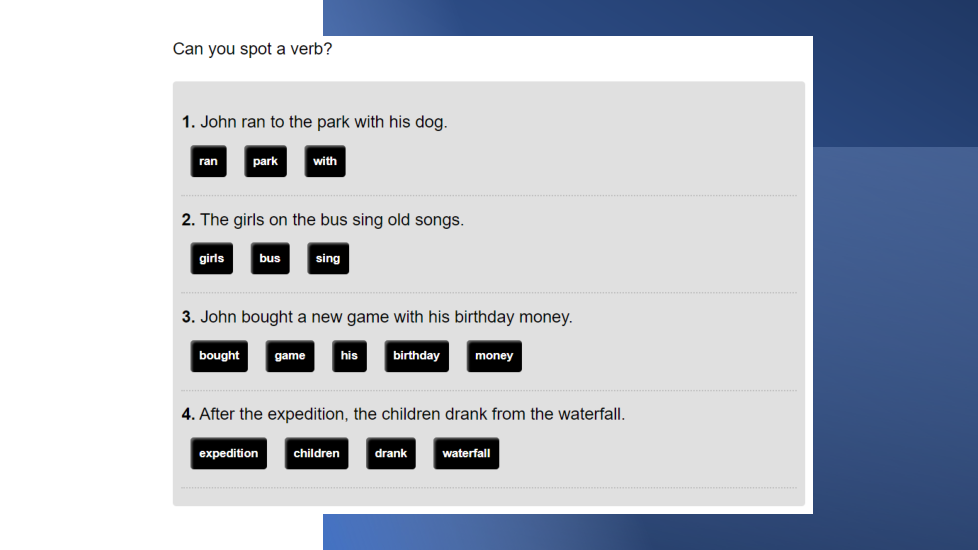Select the "park" word button
The image size is (978, 550).
click(265, 161)
